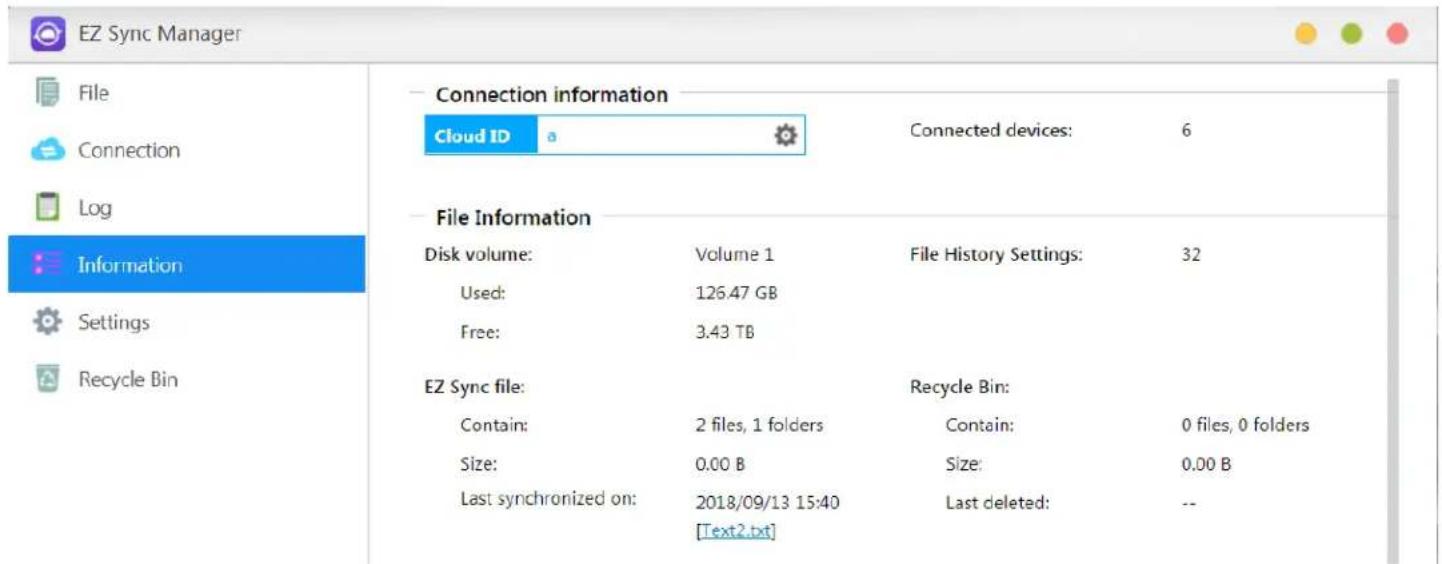Screen dimensions: 1442x564
Task: Click the File sidebar icon
Action: click(x=47, y=93)
